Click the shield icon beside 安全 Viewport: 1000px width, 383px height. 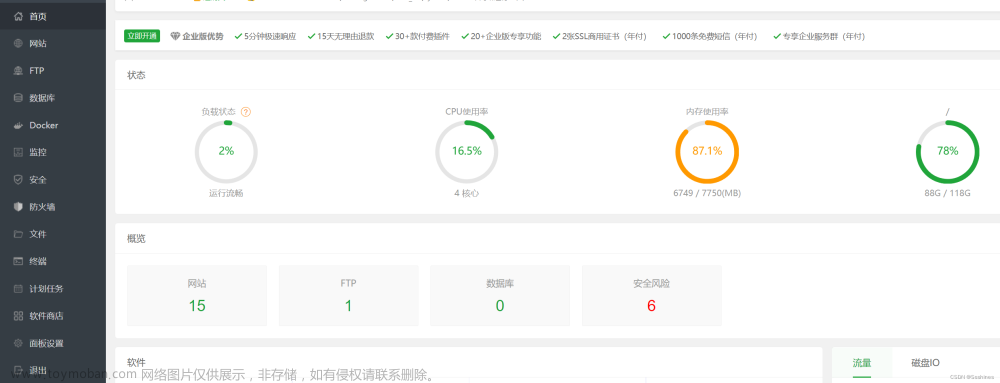(x=18, y=180)
